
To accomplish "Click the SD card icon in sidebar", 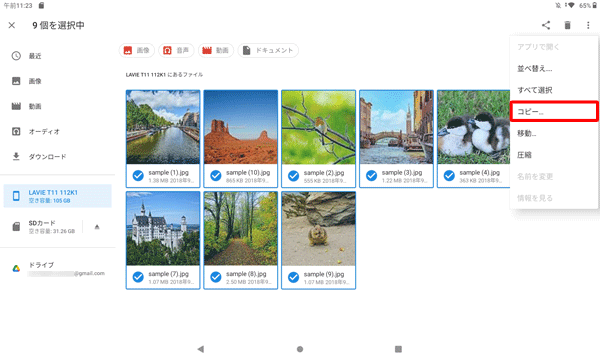I will (x=16, y=226).
